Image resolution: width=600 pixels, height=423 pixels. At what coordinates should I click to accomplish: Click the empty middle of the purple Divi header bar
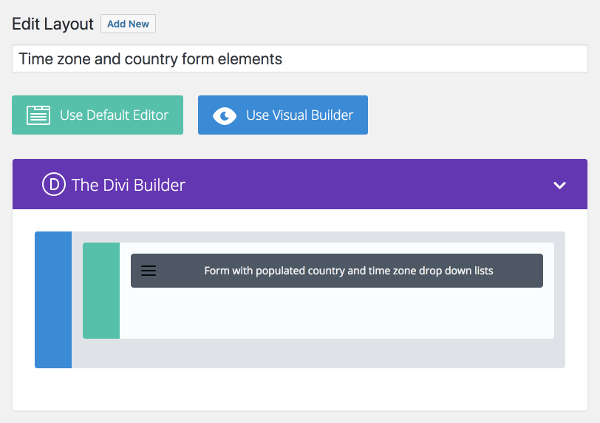[367, 184]
